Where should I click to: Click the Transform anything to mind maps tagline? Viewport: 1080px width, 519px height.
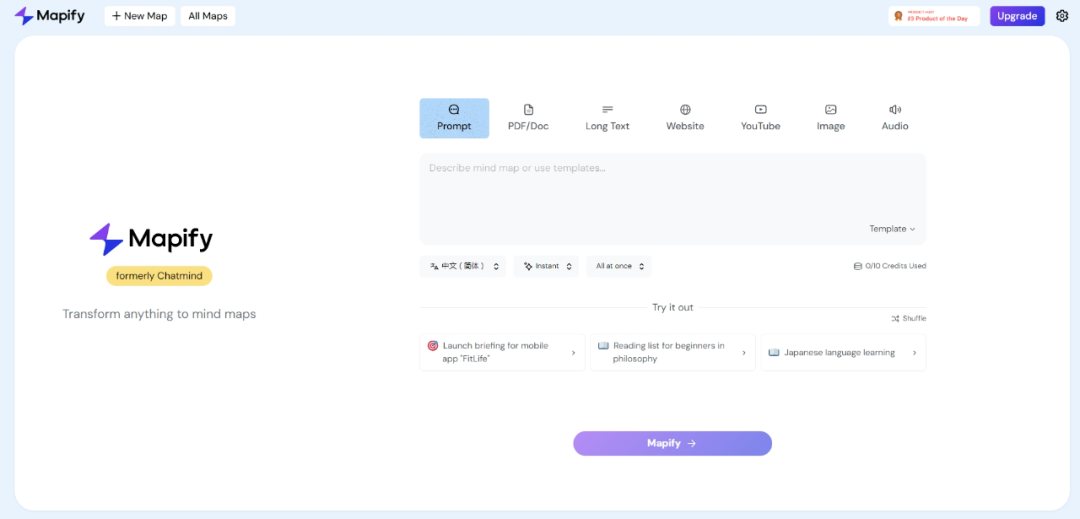(159, 314)
